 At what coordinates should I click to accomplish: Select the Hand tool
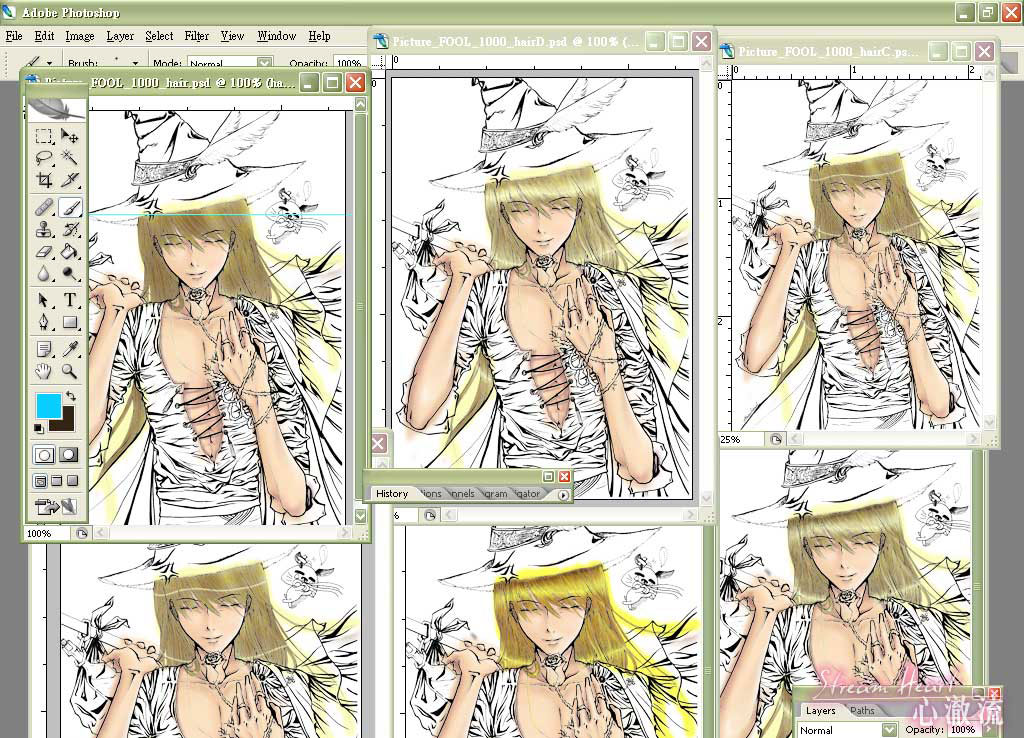pyautogui.click(x=44, y=372)
